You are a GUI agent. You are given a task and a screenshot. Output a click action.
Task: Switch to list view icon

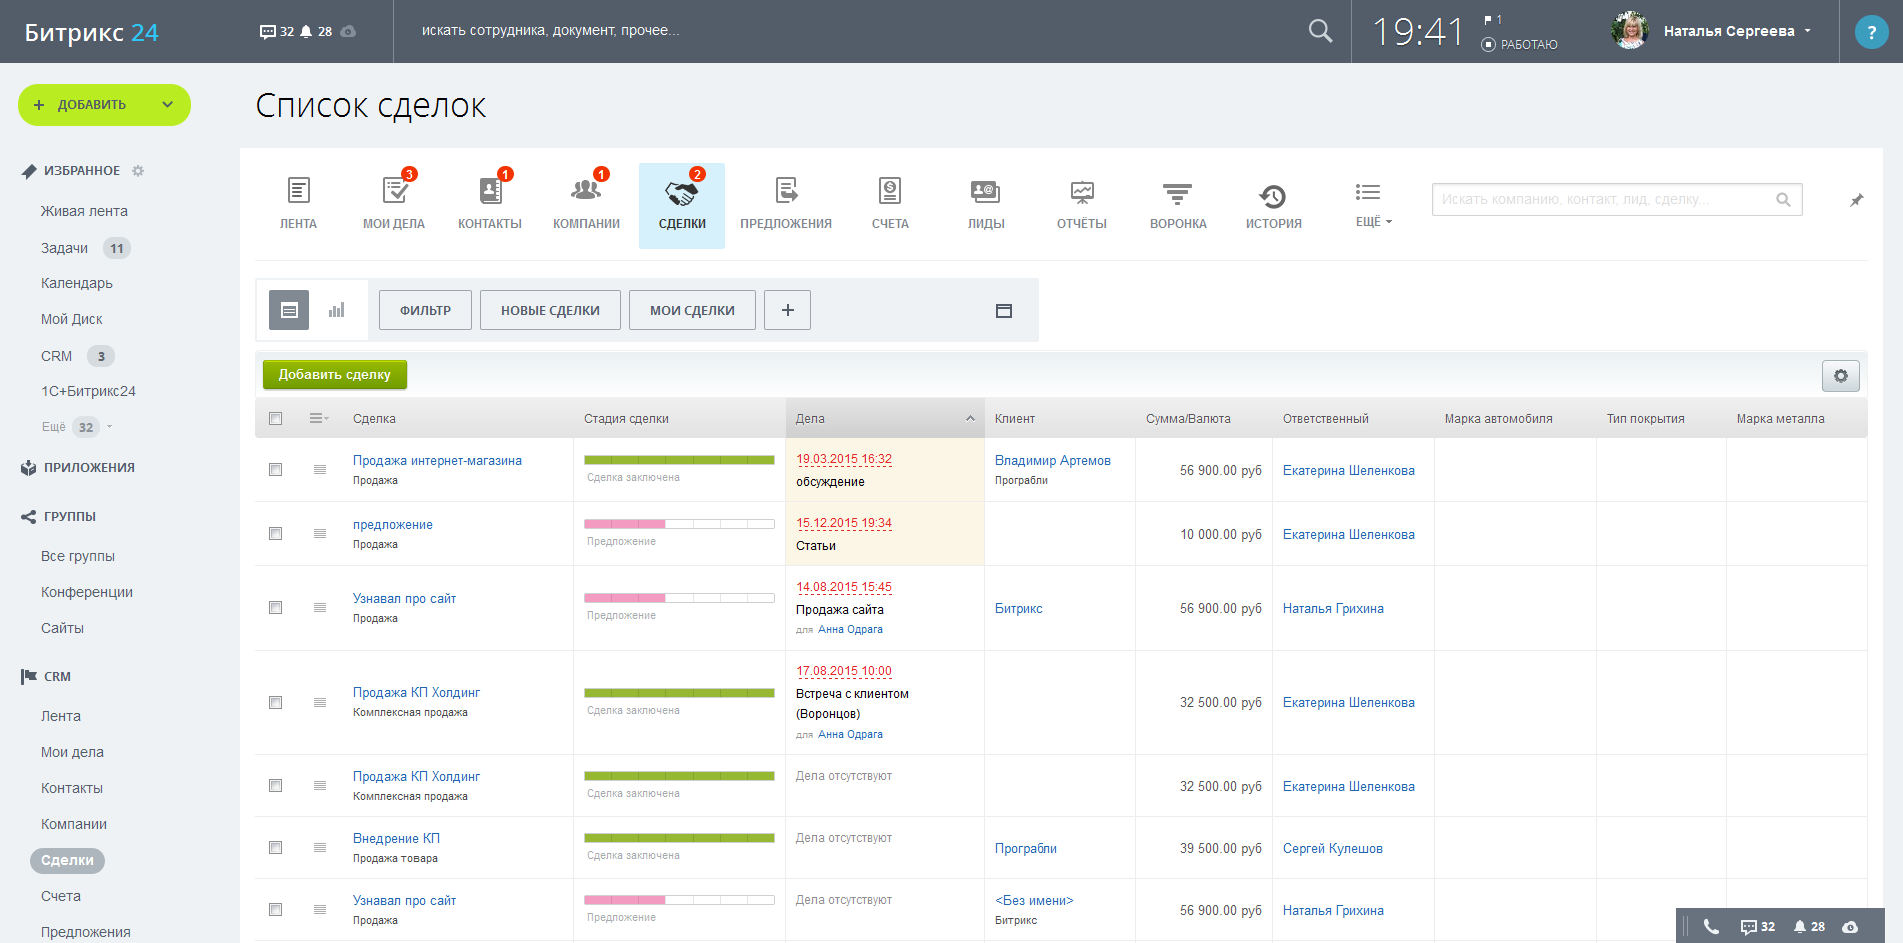289,310
